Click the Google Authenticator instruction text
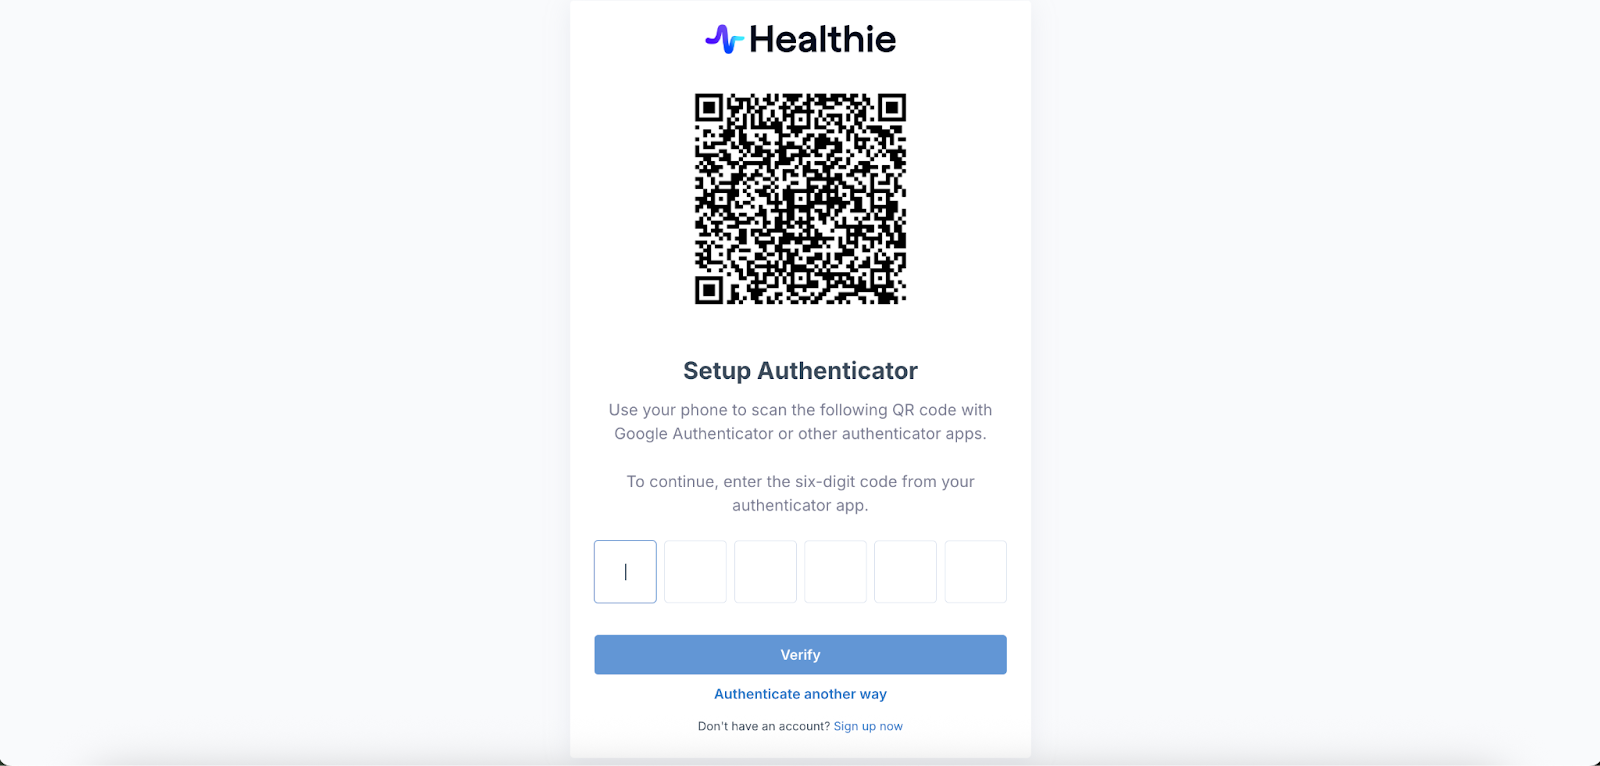Screen dimensions: 1600x766 point(800,422)
